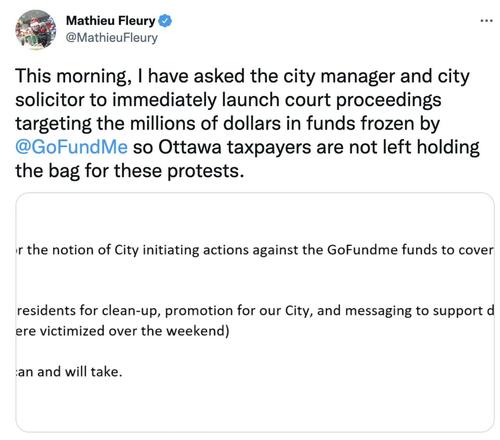Click the words 'Ottawa taxpayers' in the tweet
The width and height of the screenshot is (500, 440).
point(235,147)
